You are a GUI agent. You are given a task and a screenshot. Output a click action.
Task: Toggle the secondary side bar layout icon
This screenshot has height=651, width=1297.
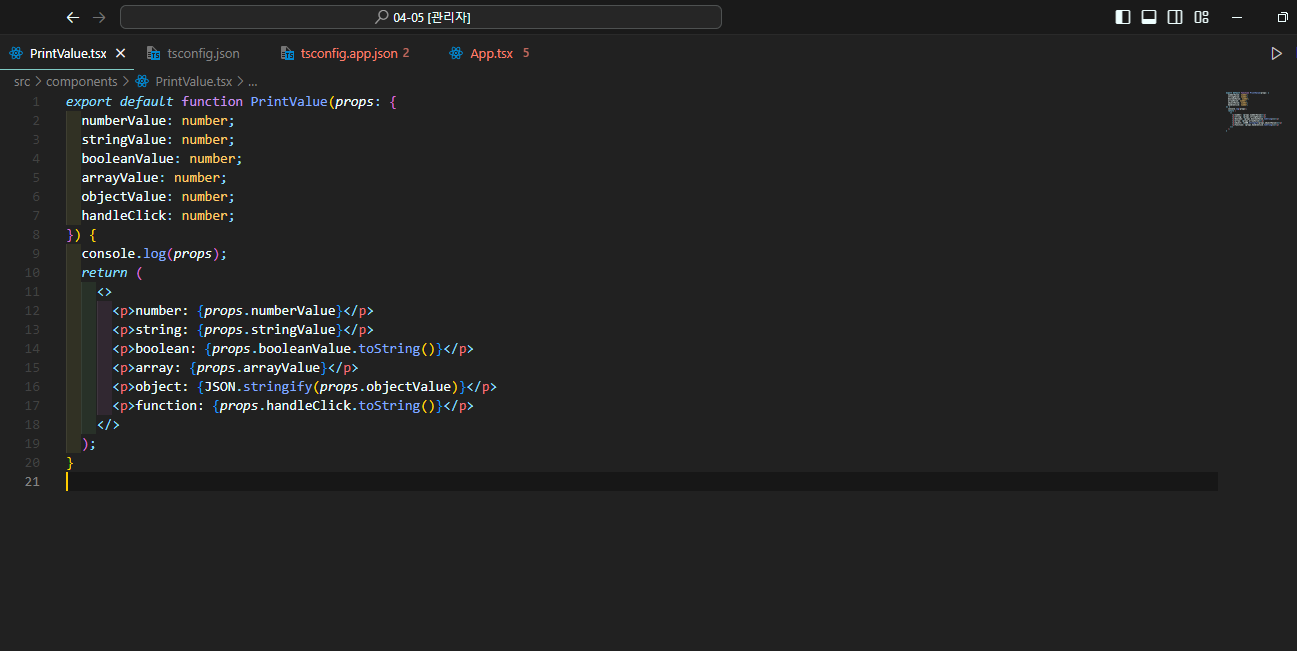[1175, 17]
